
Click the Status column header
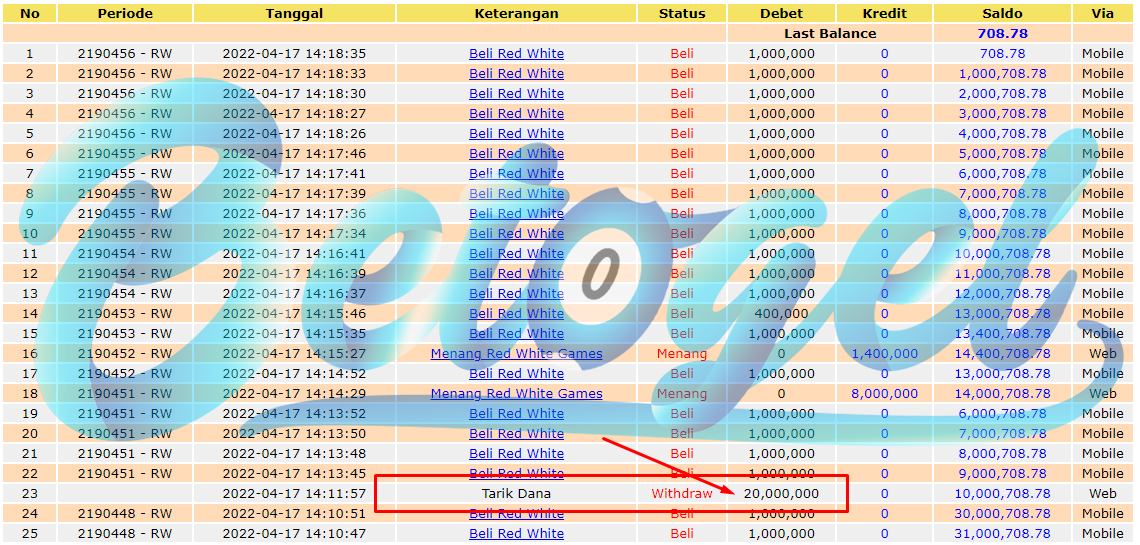tap(682, 13)
